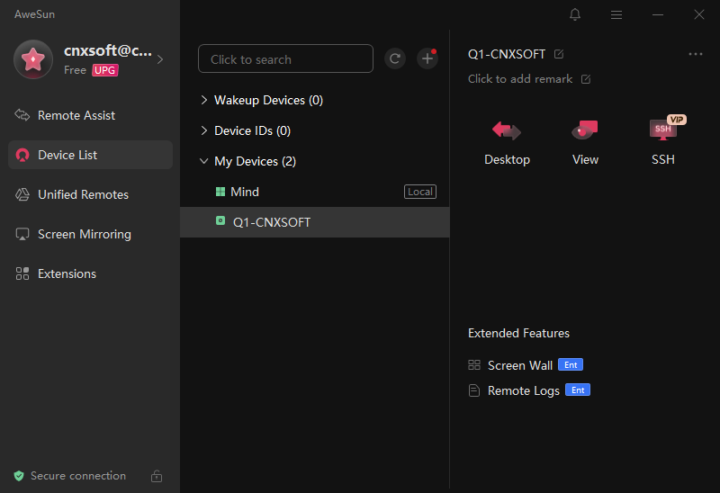Screen dimensions: 720x493
Task: Click the Remote Assist arrows icon
Action: [x=22, y=115]
